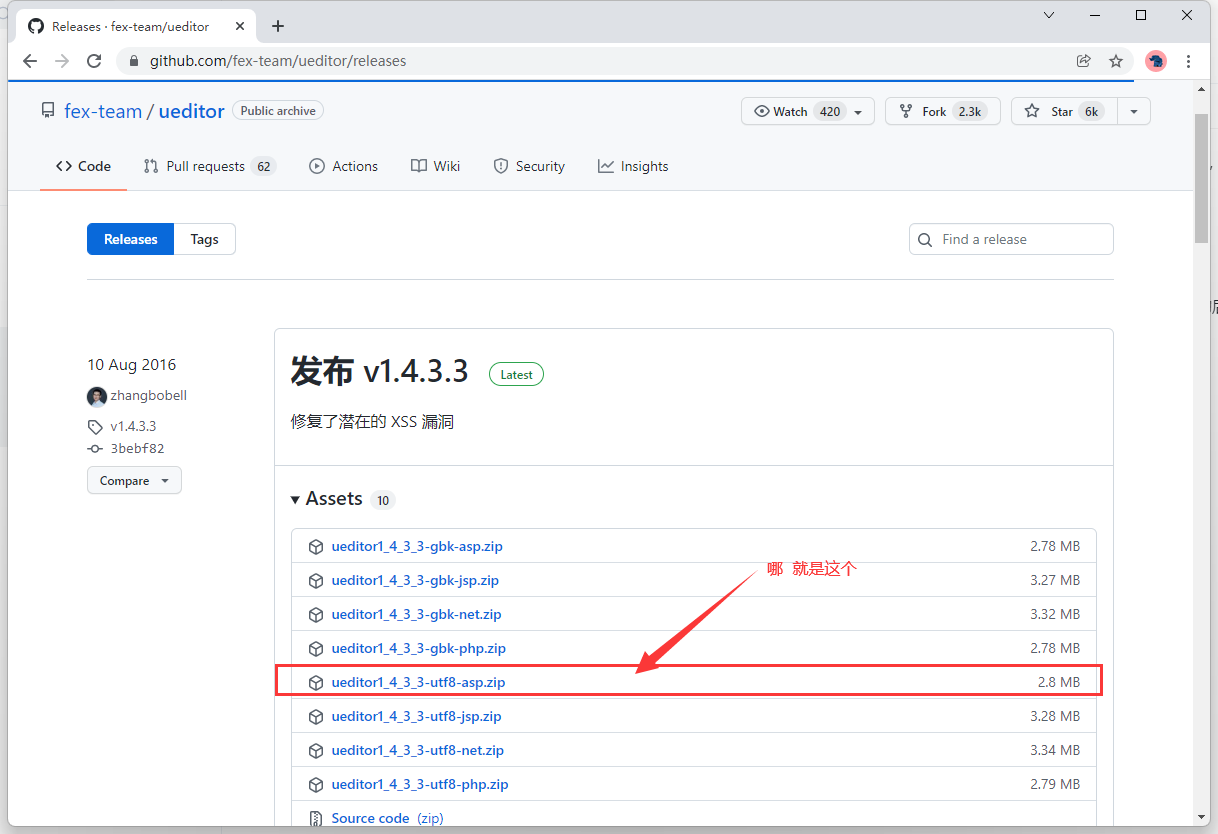Click the Latest badge
This screenshot has height=834, width=1218.
[x=516, y=374]
